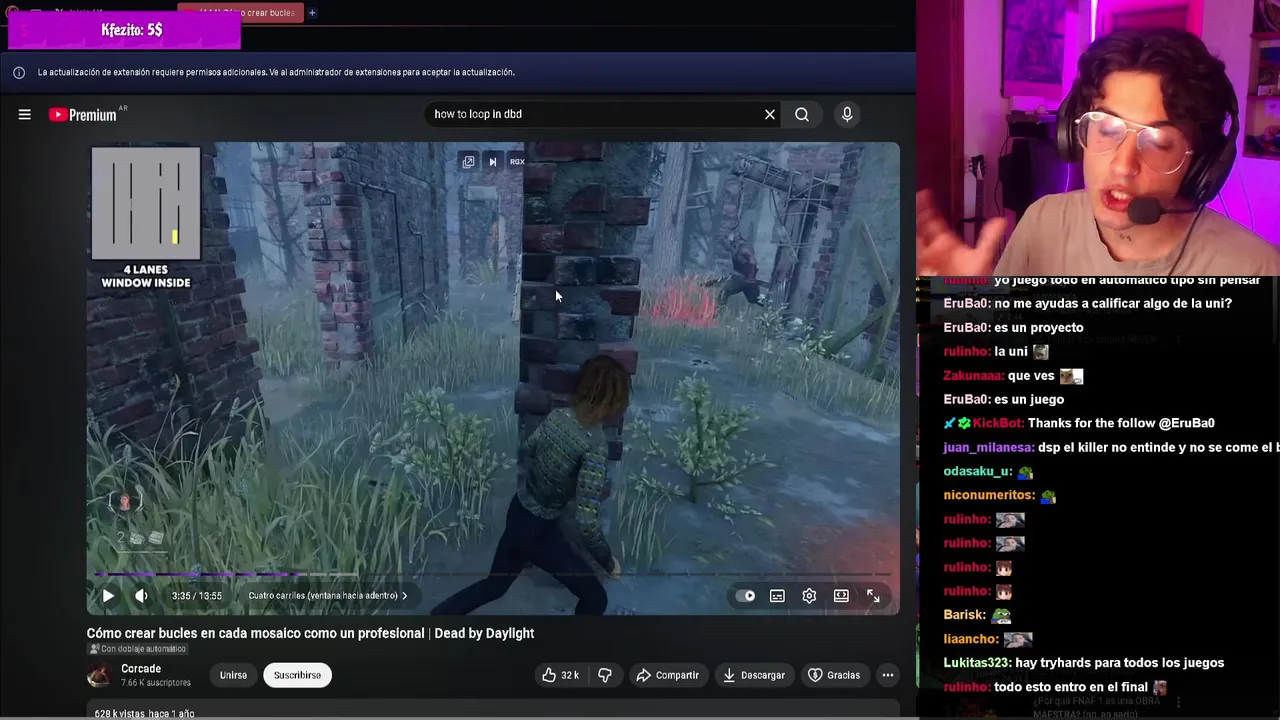Switch to theater mode
This screenshot has width=1280, height=720.
(x=841, y=596)
